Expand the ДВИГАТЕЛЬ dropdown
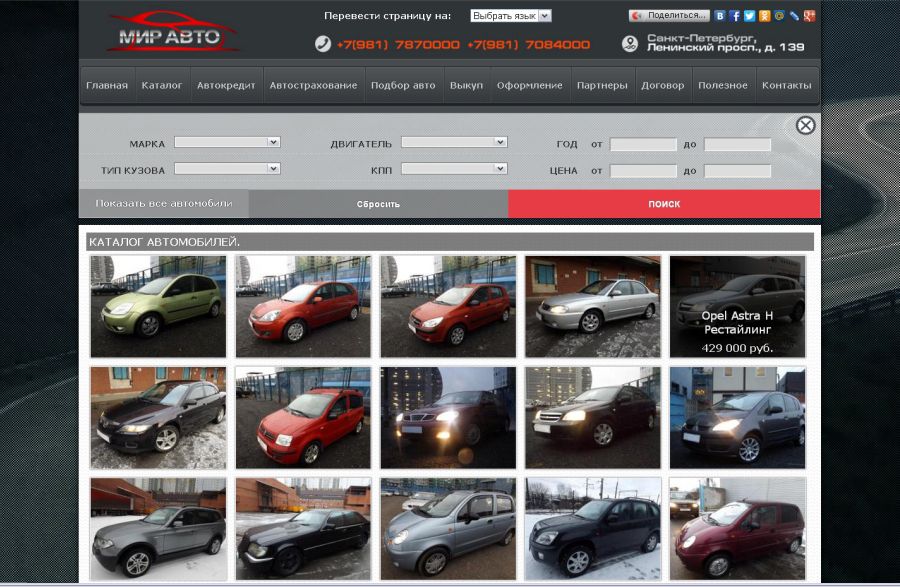900x587 pixels. pyautogui.click(x=454, y=142)
